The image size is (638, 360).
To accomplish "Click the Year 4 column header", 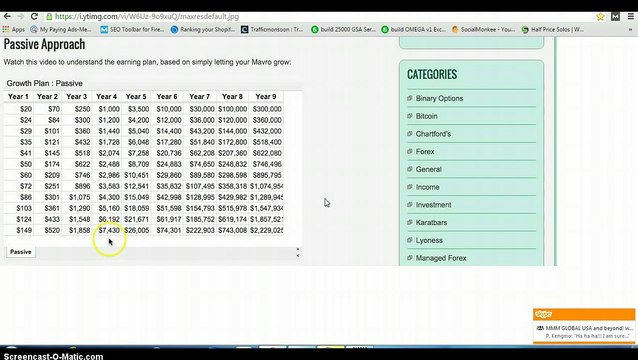I will pos(107,96).
